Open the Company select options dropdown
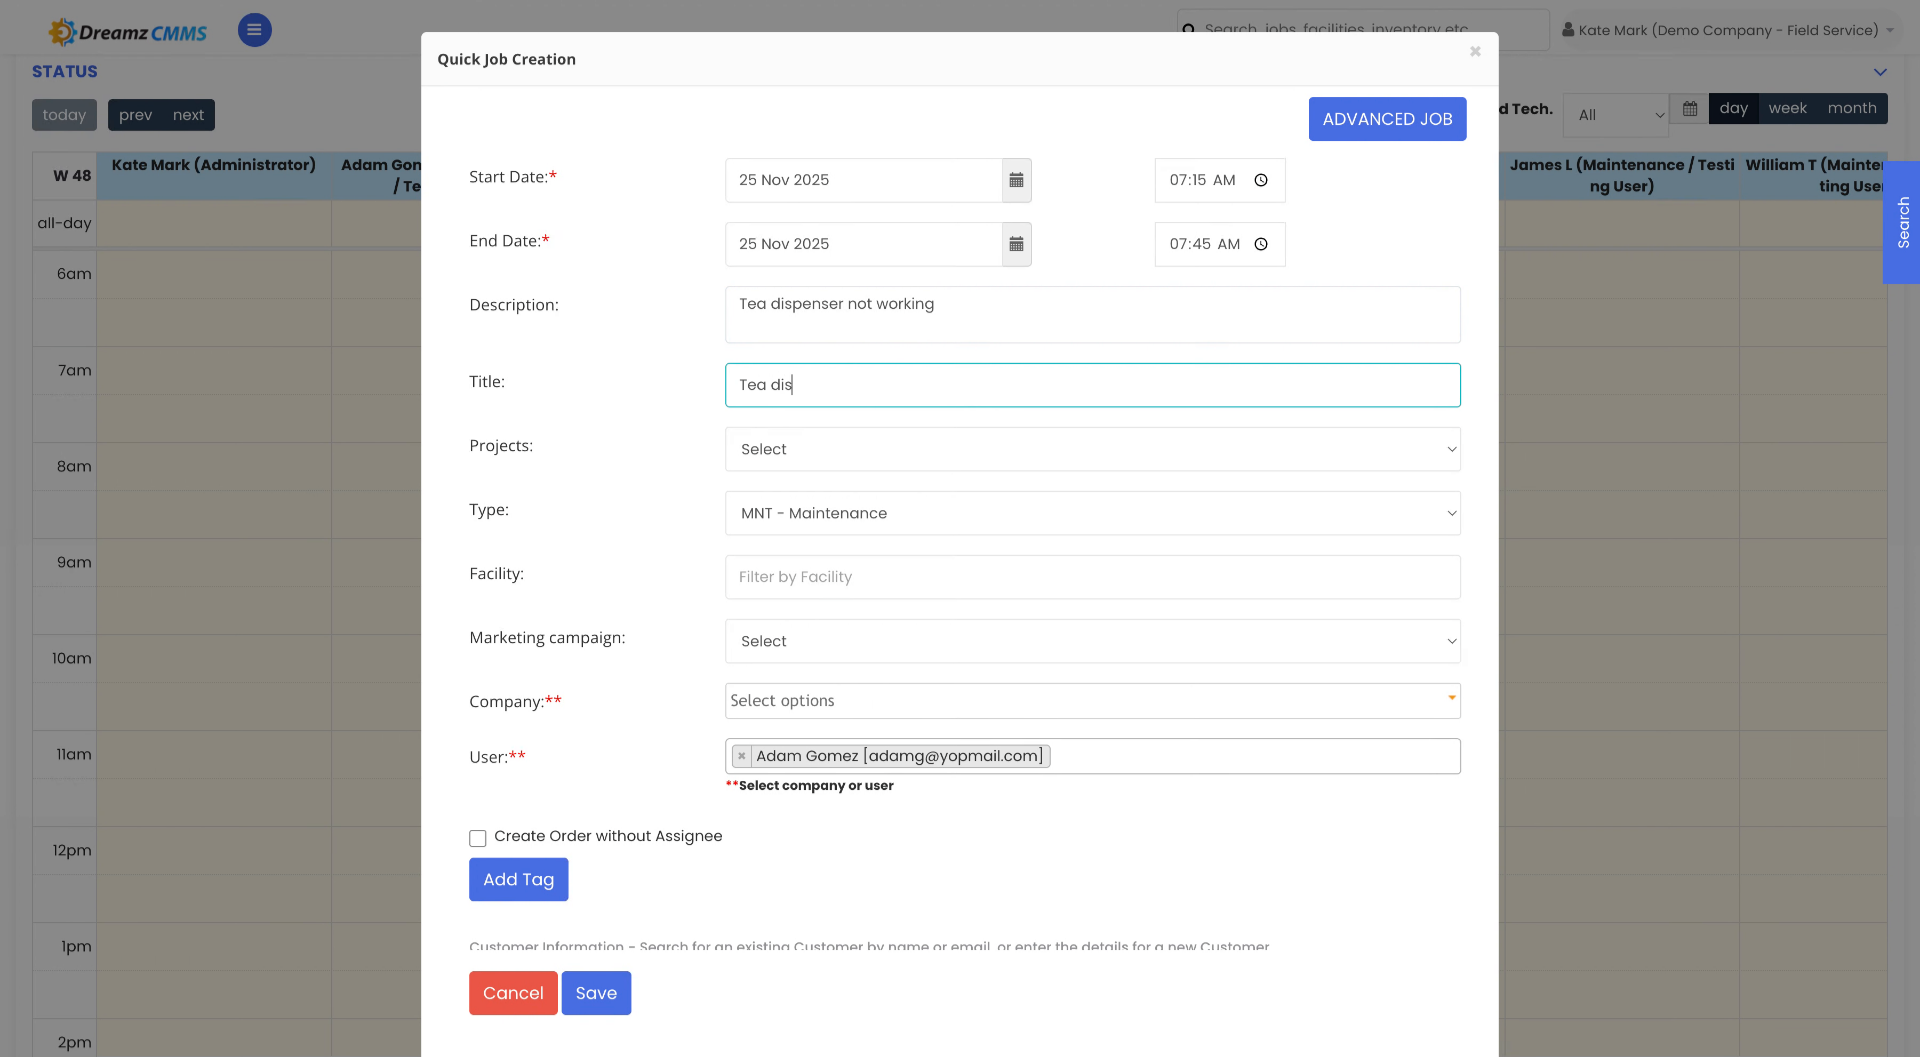This screenshot has height=1057, width=1920. pos(1092,701)
